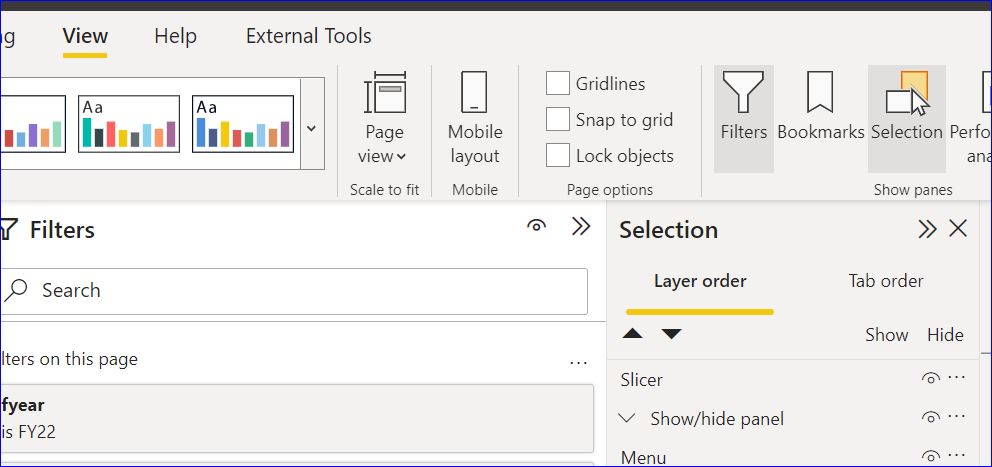Switch to Layer order tab
Screen dimensions: 992x467
700,281
